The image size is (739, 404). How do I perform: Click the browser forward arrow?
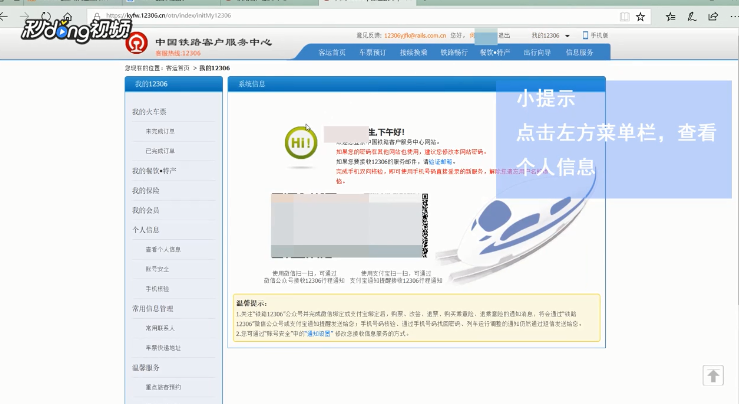pyautogui.click(x=25, y=17)
